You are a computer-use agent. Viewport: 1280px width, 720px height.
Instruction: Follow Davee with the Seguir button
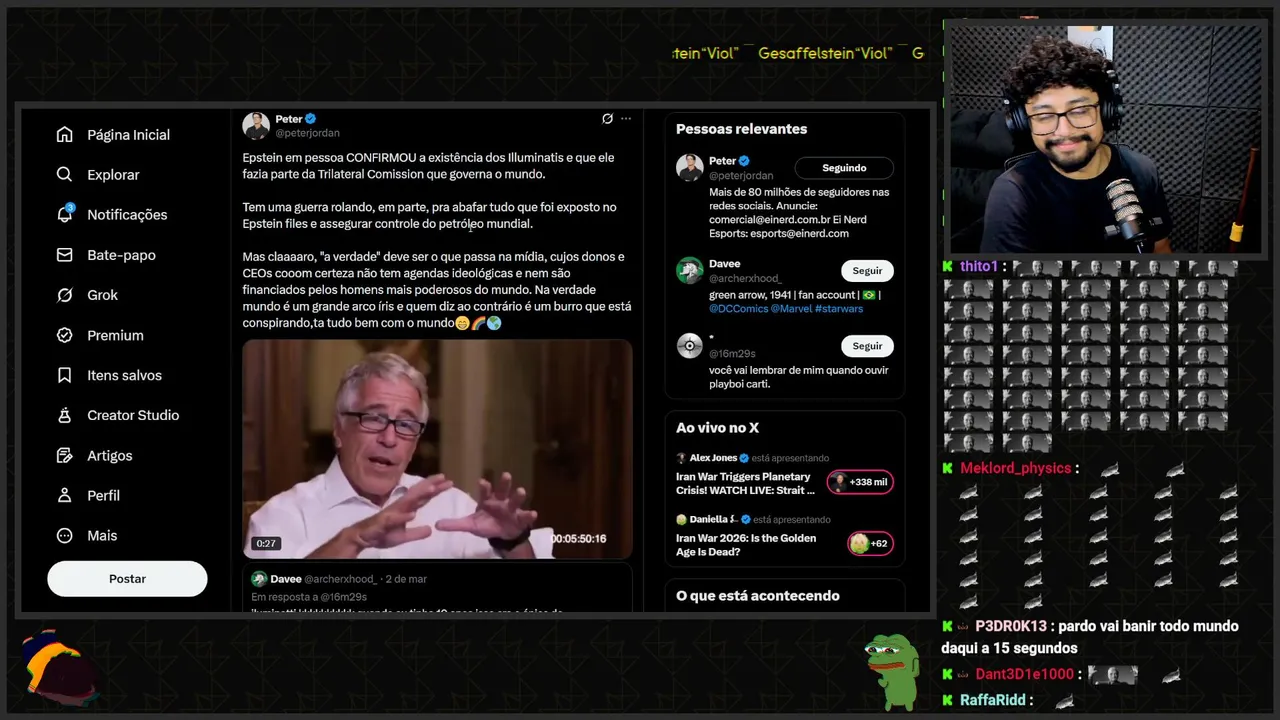coord(867,271)
